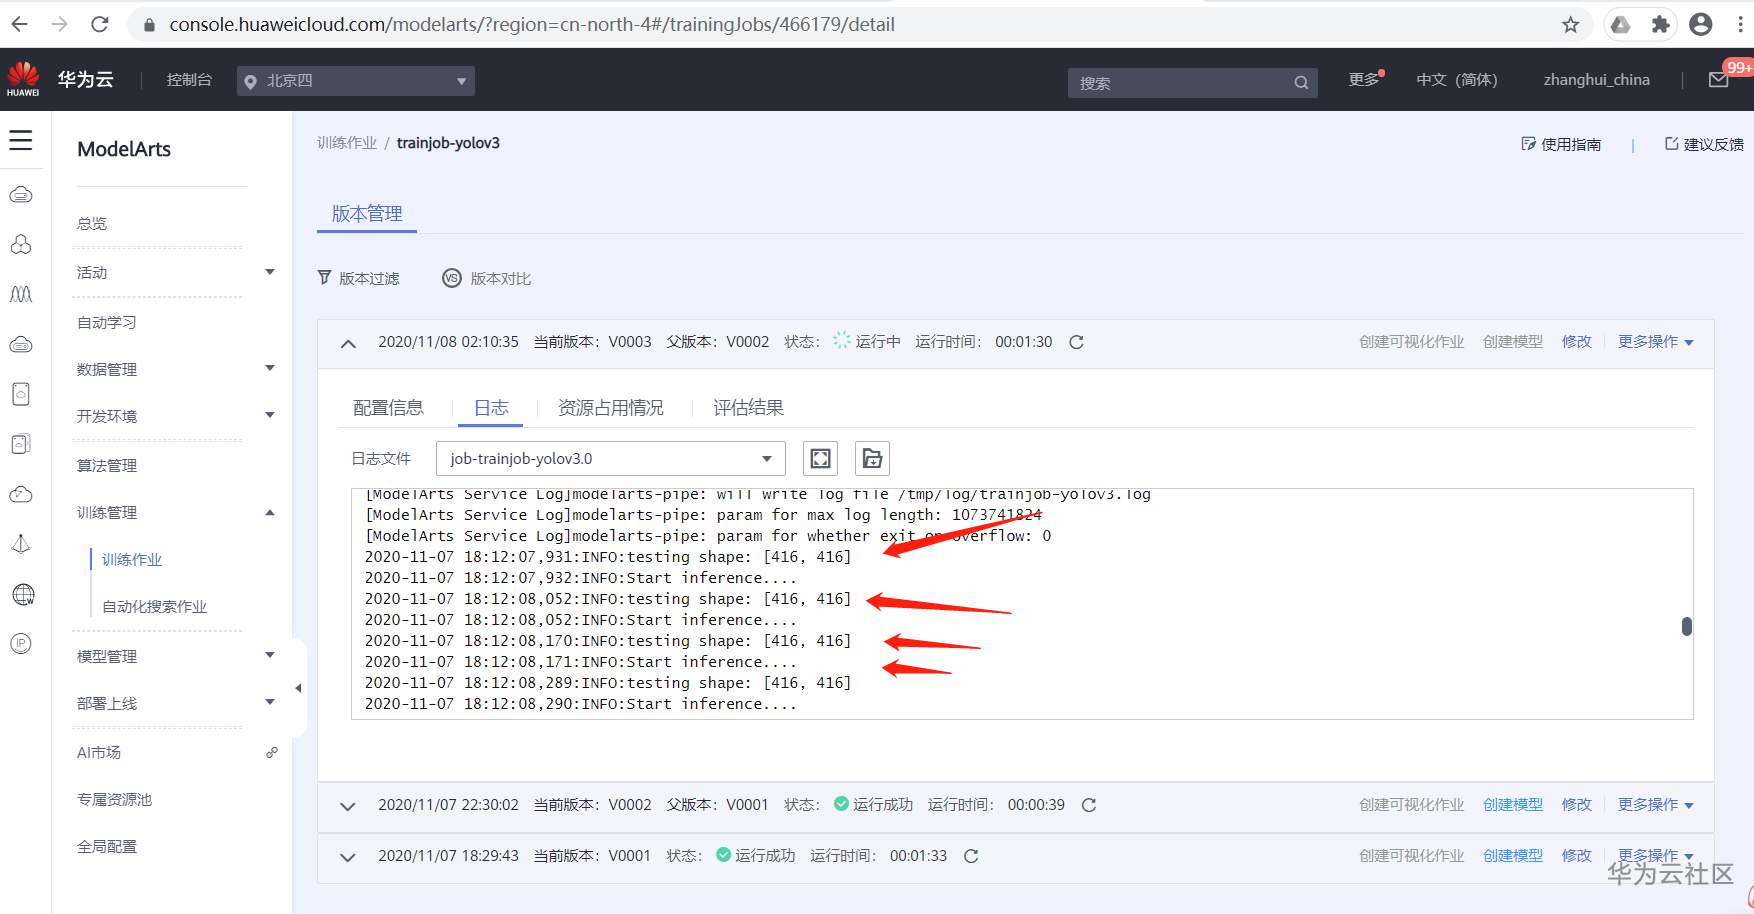Open the log in fullscreen view icon

pos(820,459)
